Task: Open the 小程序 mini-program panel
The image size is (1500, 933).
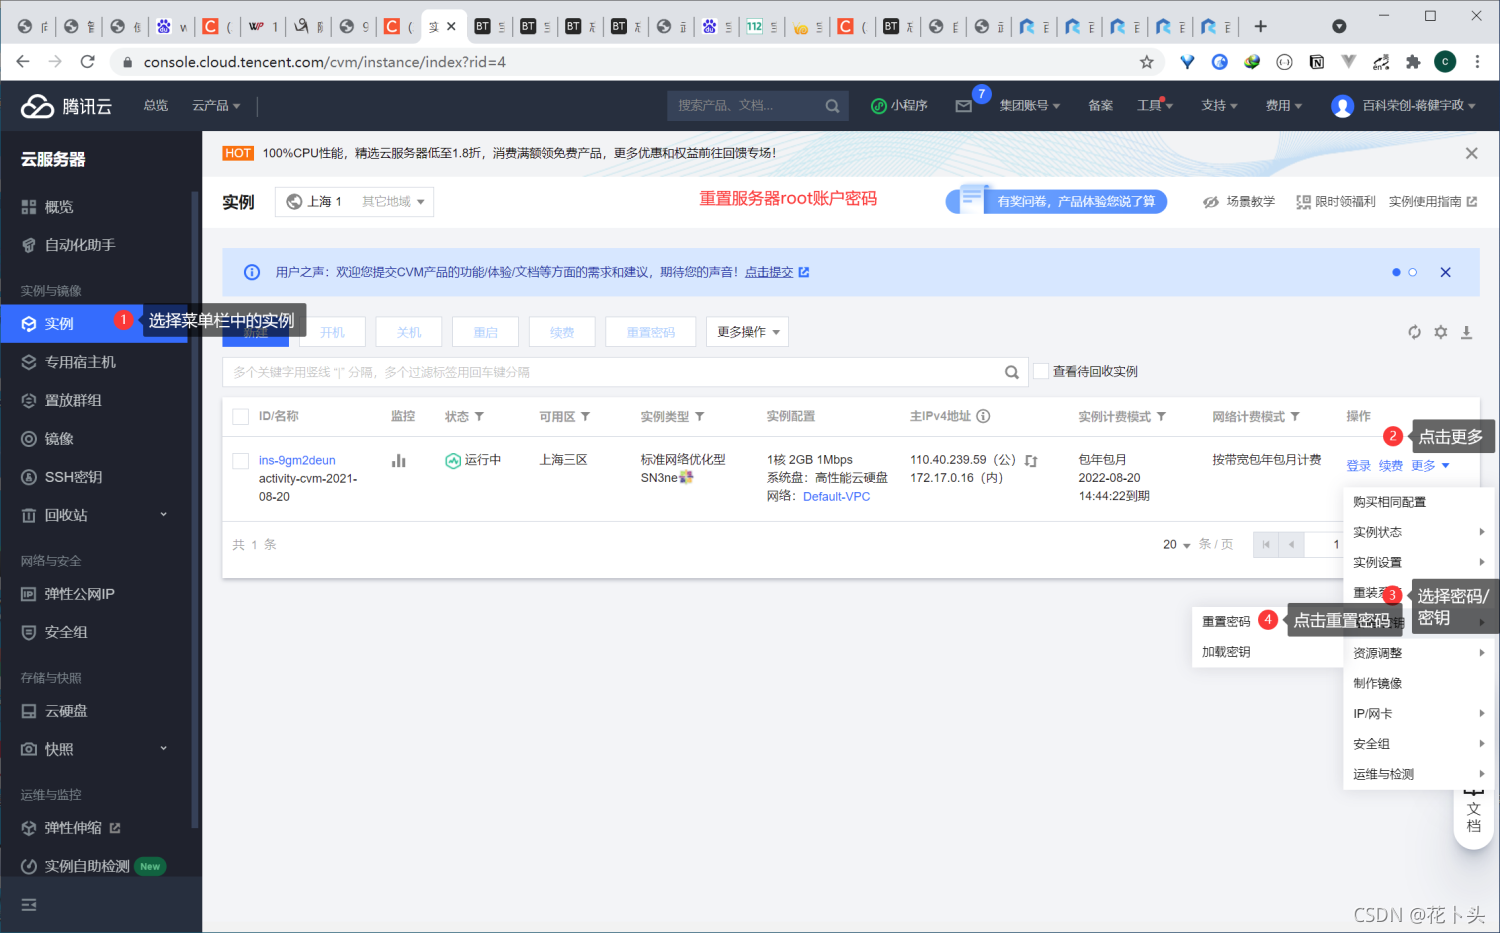Action: click(899, 105)
